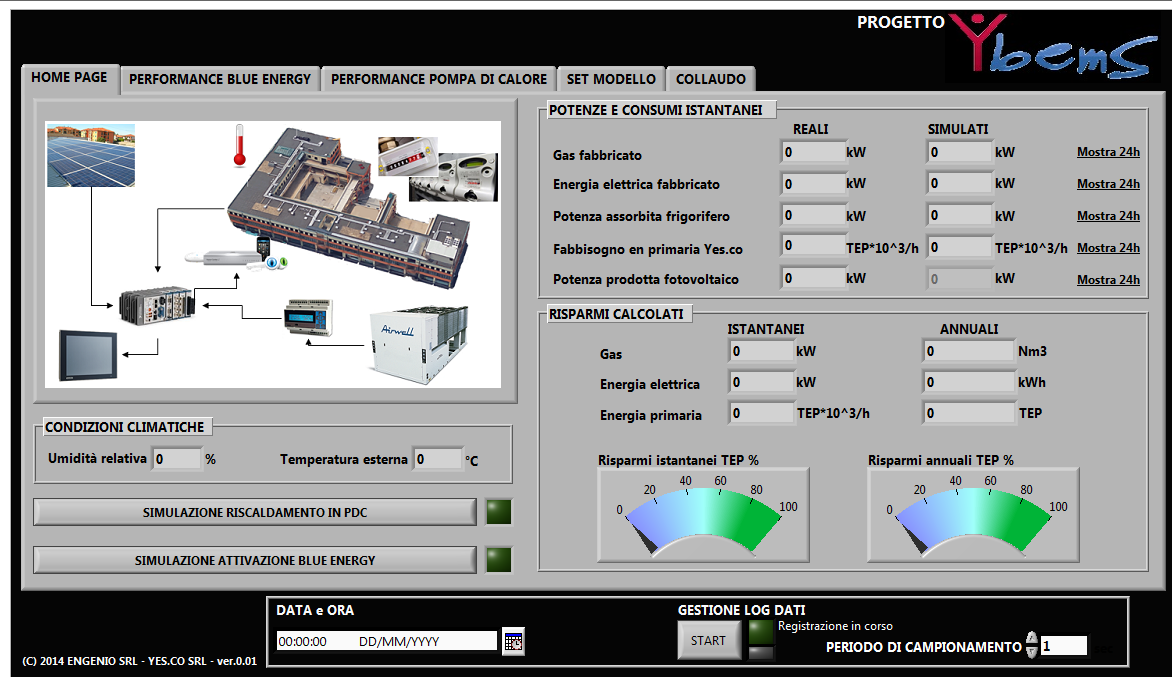Show 24h chart for Energia elettrica fabbricato
The height and width of the screenshot is (677, 1172).
[x=1108, y=184]
